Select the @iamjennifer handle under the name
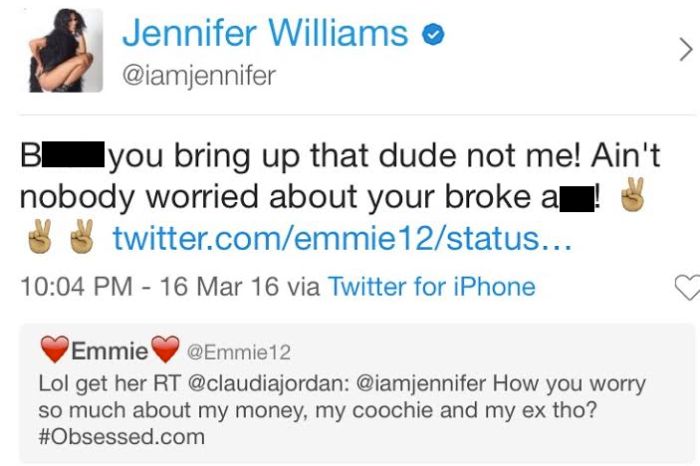The image size is (700, 466). point(200,74)
